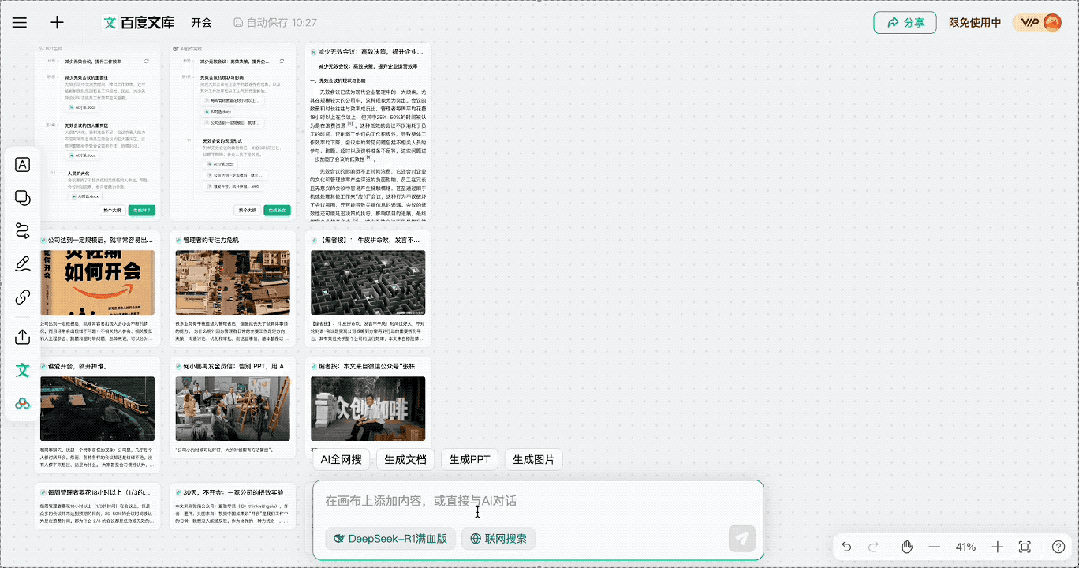Open the dark maze image thumbnail
The width and height of the screenshot is (1079, 568).
pyautogui.click(x=368, y=282)
